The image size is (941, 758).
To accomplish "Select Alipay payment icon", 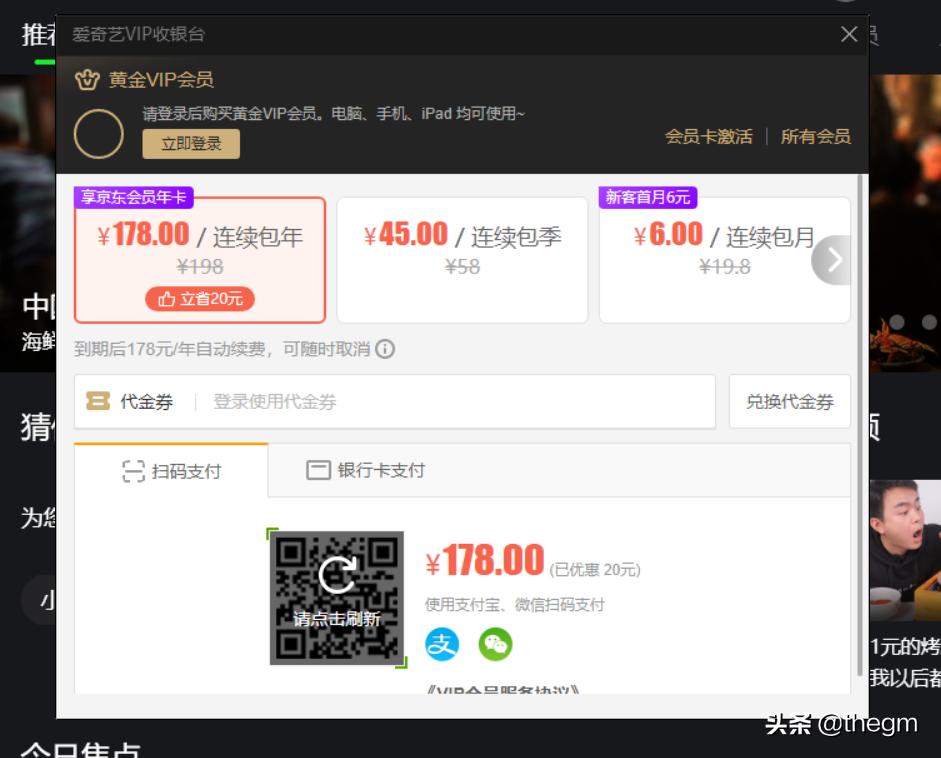I will coord(443,644).
